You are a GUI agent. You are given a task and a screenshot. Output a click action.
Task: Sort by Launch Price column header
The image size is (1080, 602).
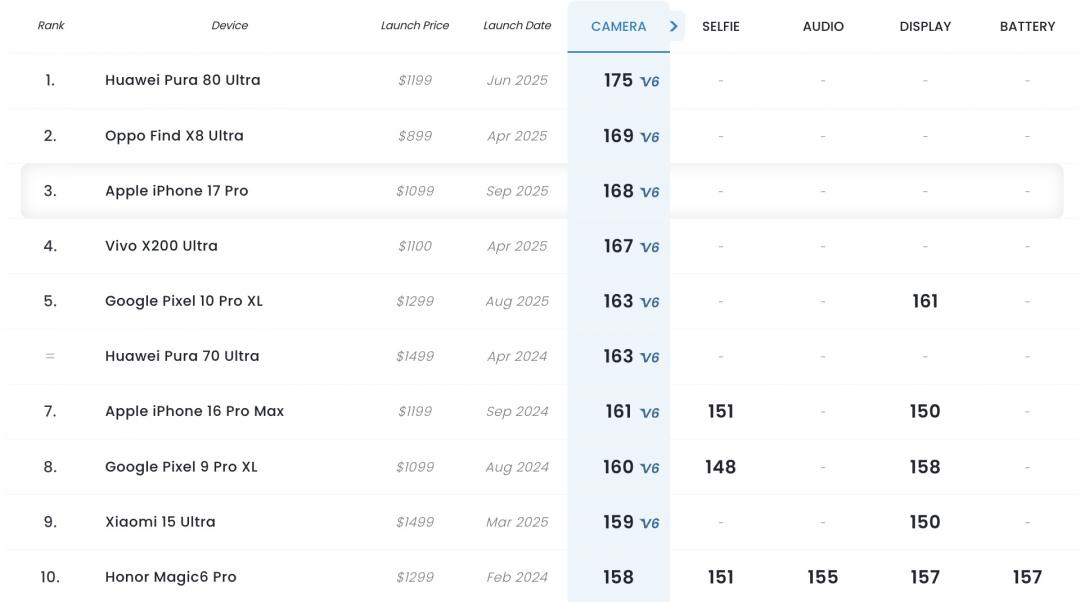415,26
